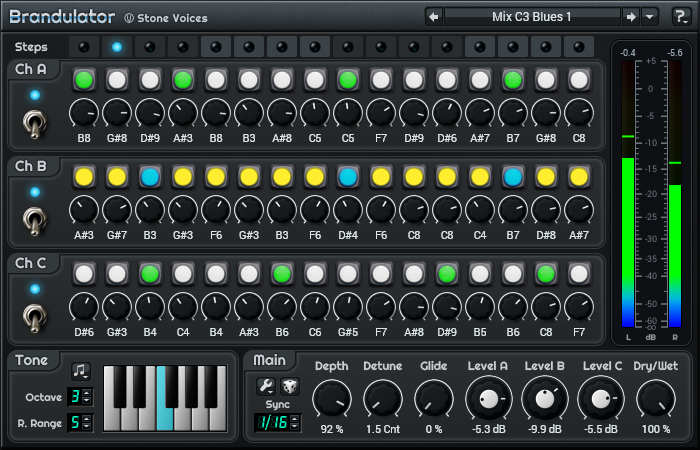Toggle Ch A first step pad above B8

tap(84, 80)
